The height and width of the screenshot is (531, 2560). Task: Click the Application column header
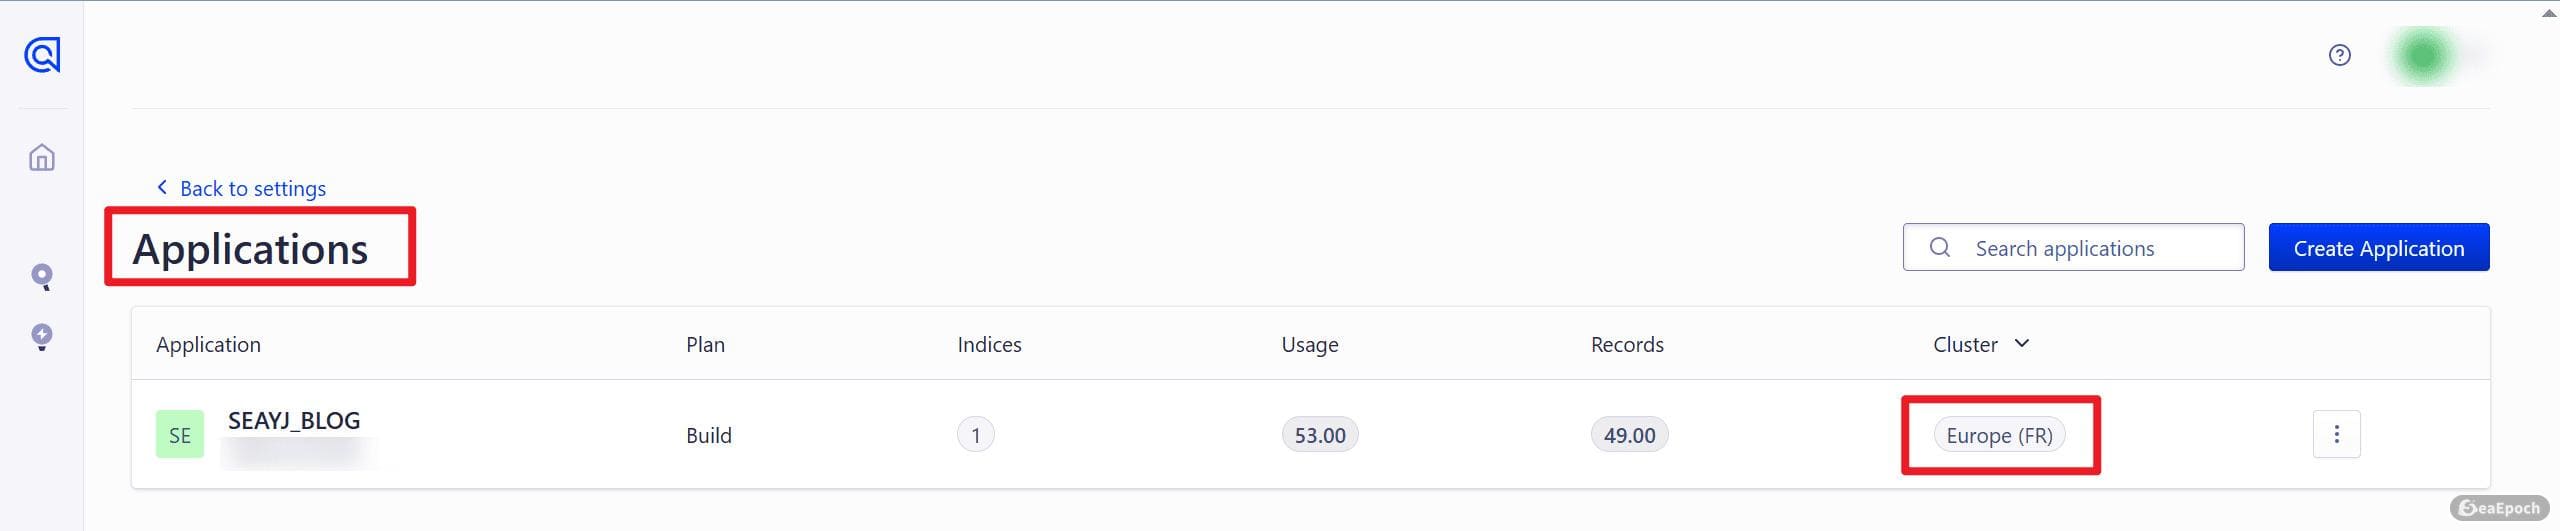(x=208, y=345)
